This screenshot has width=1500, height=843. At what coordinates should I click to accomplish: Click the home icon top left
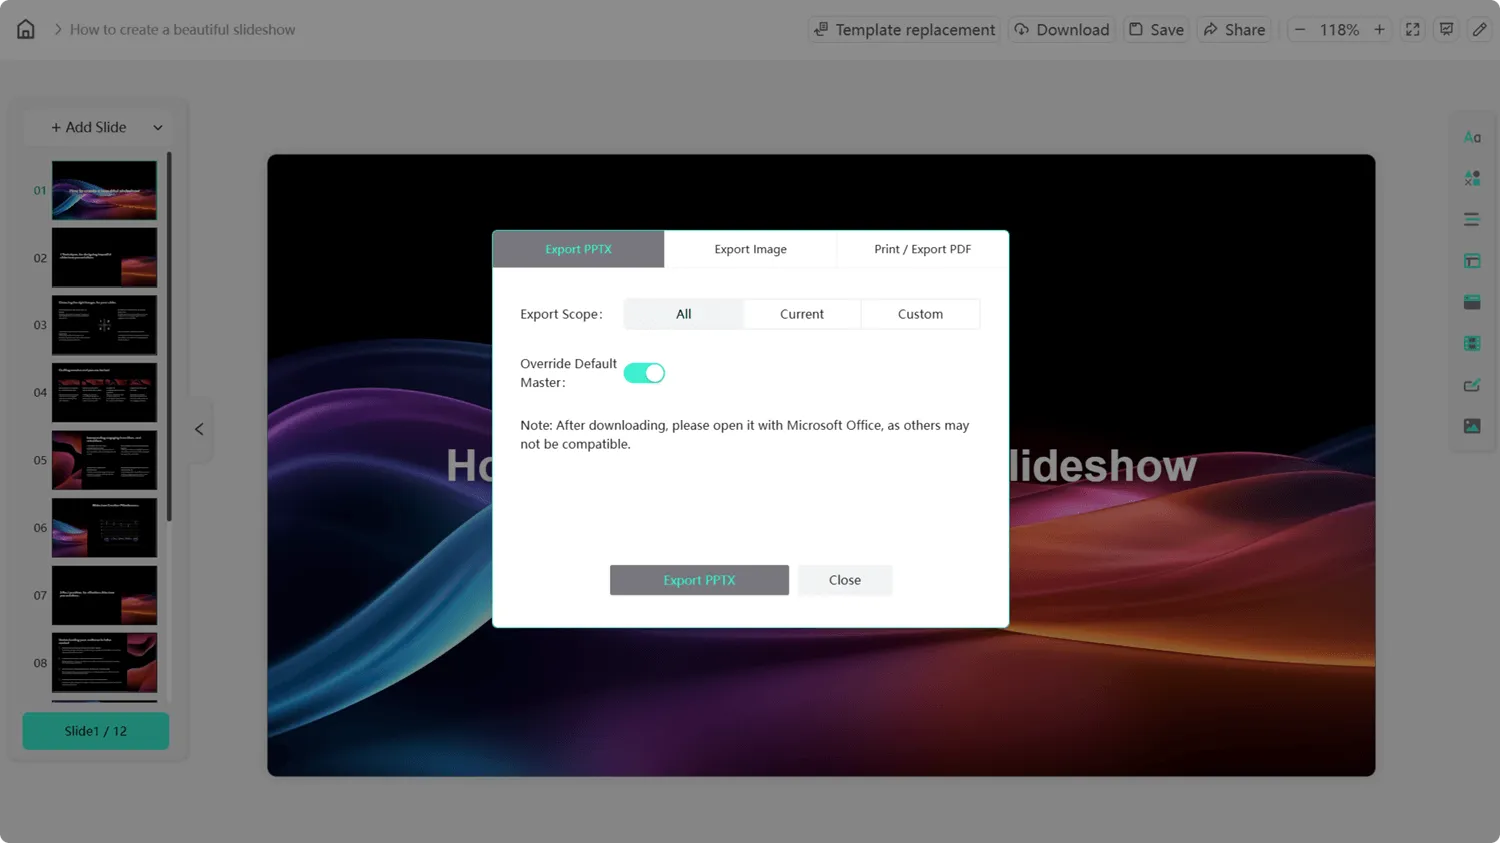pos(25,28)
